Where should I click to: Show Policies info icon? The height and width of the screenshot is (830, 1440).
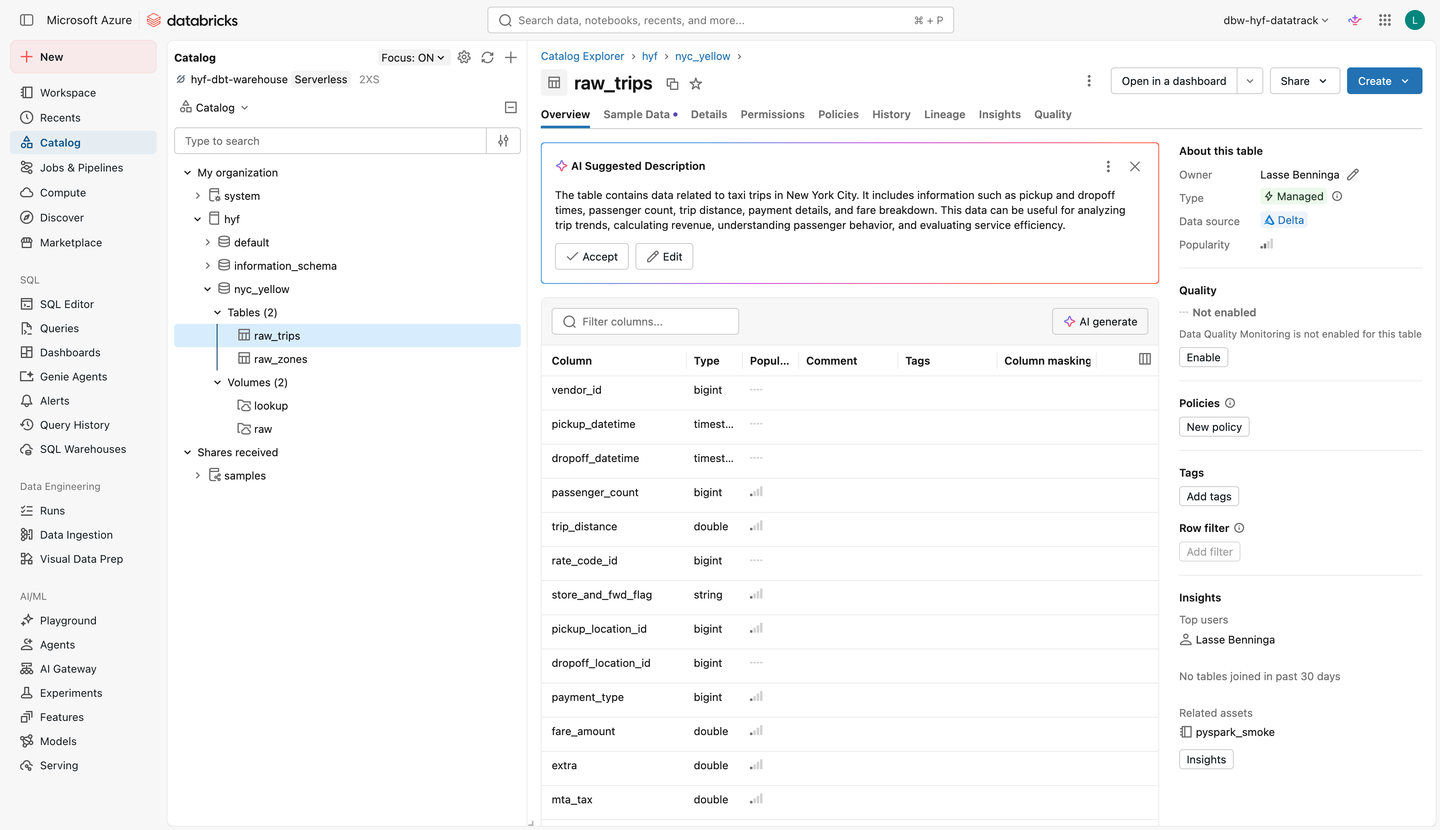coord(1230,403)
